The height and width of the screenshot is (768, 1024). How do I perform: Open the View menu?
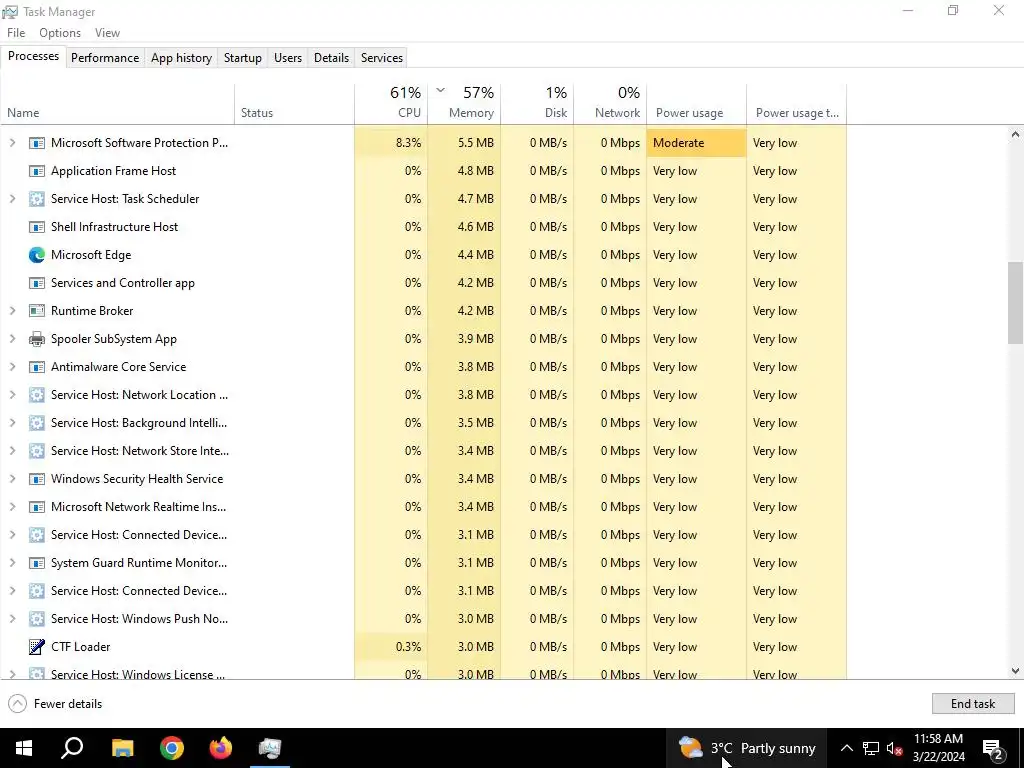pyautogui.click(x=107, y=33)
